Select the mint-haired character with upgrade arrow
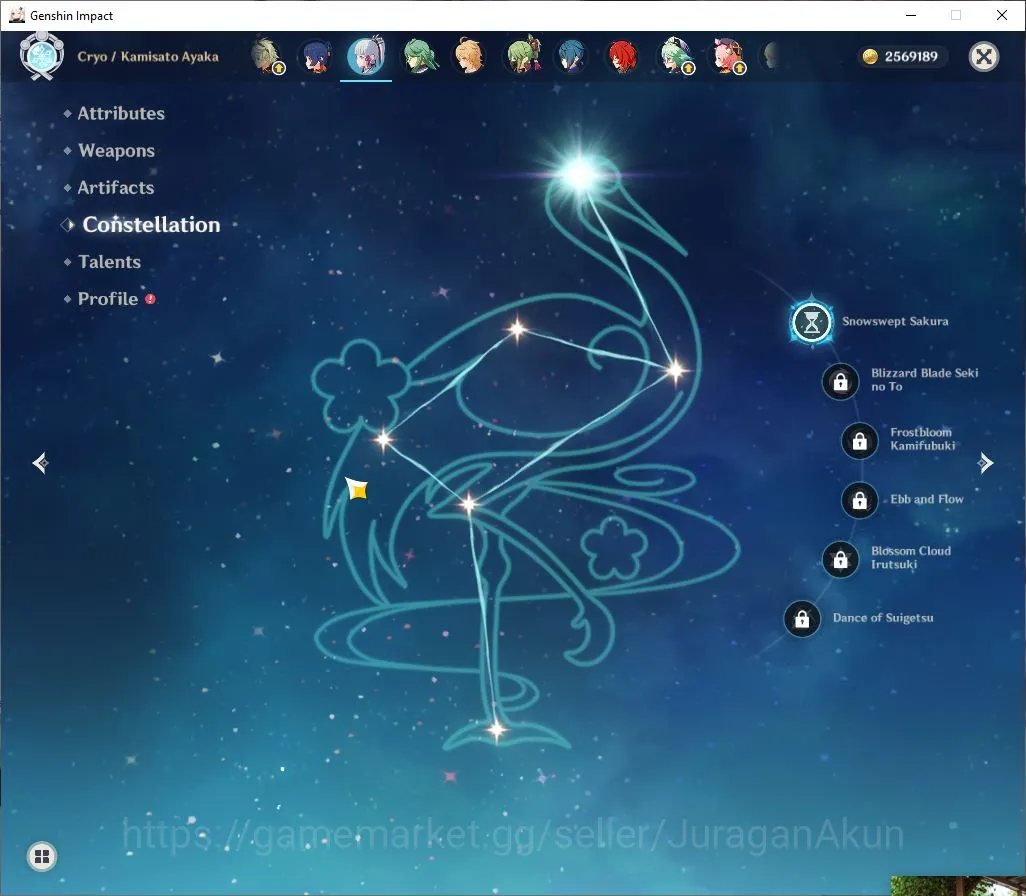Screen dimensions: 1026x896 pyautogui.click(x=677, y=57)
